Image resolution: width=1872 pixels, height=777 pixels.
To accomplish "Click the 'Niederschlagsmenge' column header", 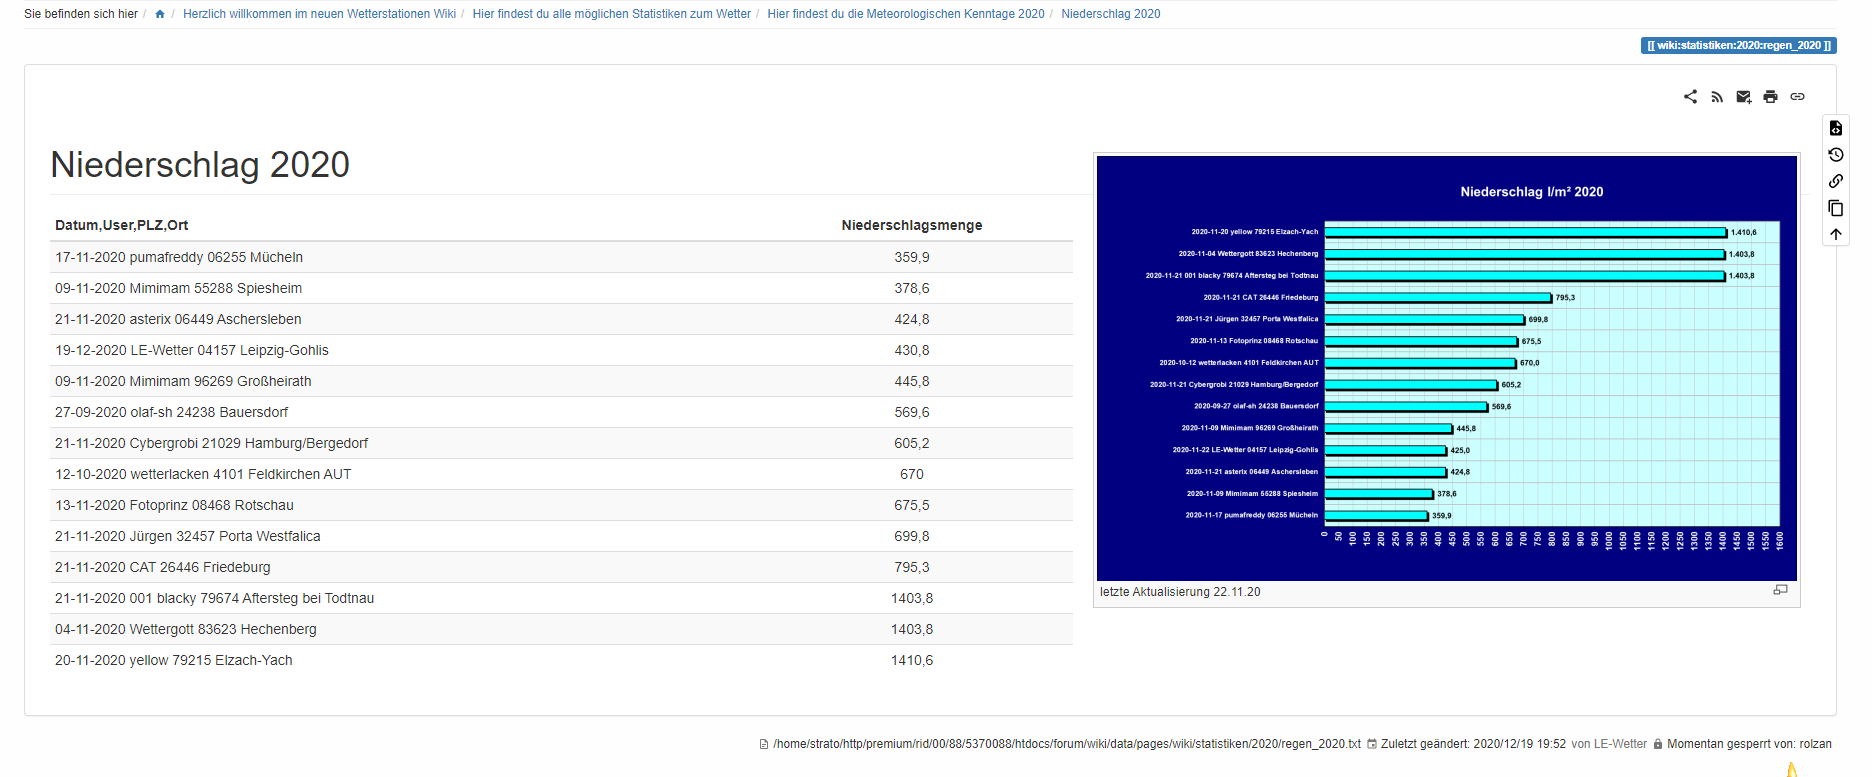I will [911, 225].
